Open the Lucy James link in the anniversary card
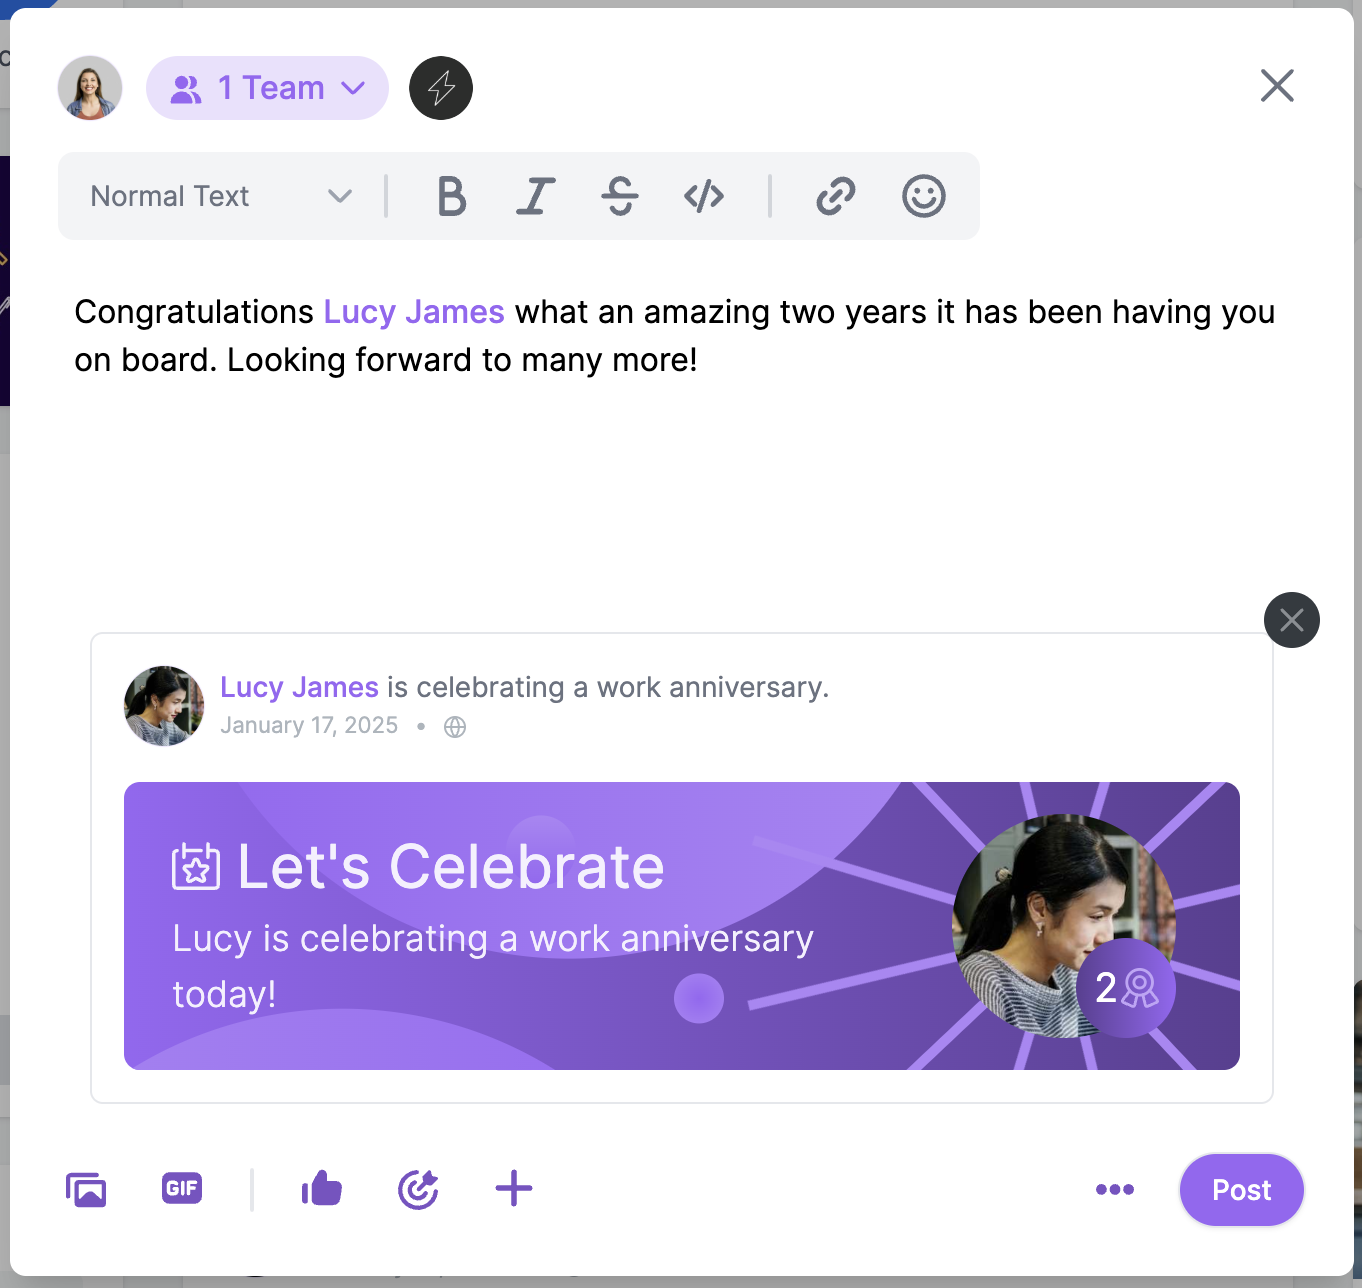1362x1288 pixels. coord(299,687)
